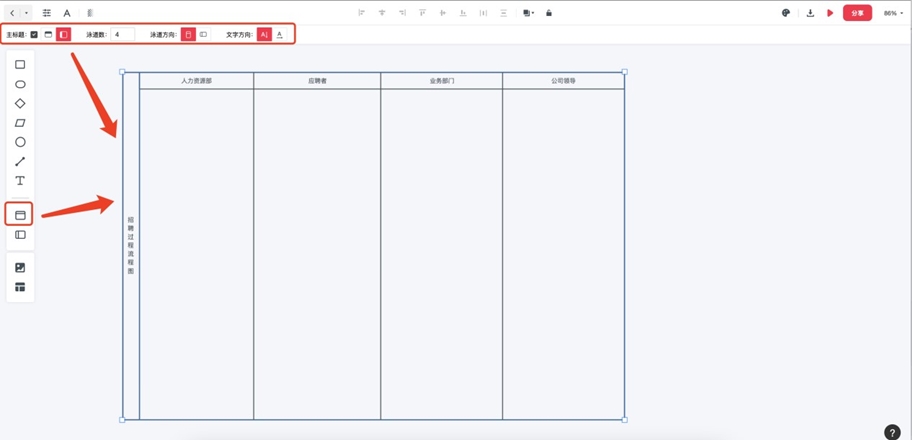Click the 泳道数 lane count field

123,34
